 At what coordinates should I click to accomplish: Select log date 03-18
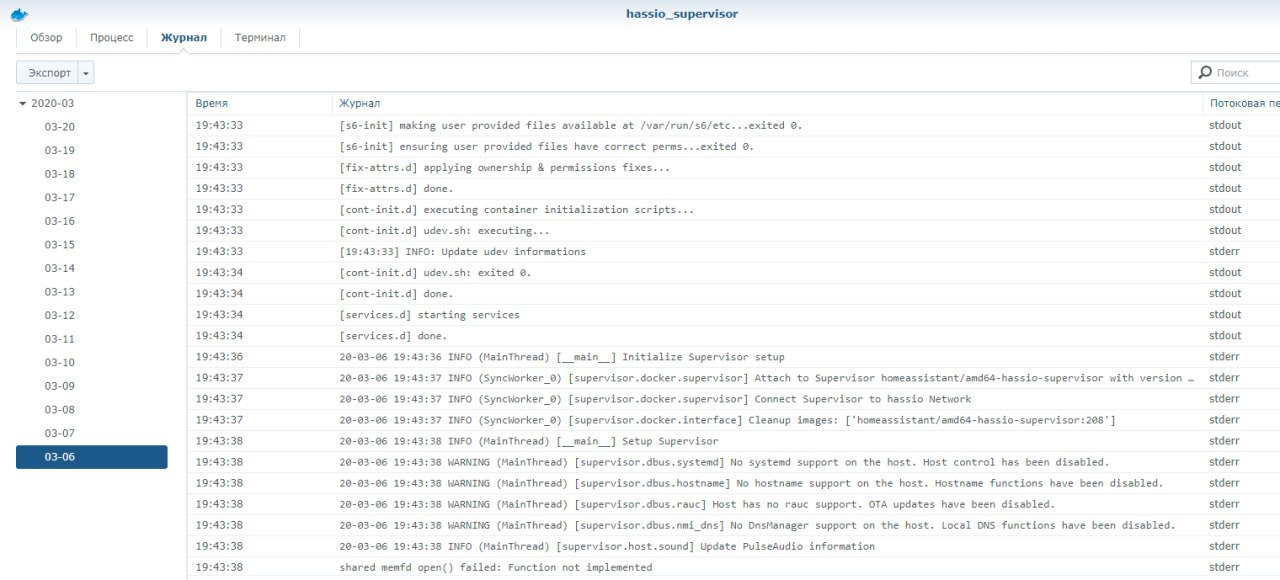[60, 174]
